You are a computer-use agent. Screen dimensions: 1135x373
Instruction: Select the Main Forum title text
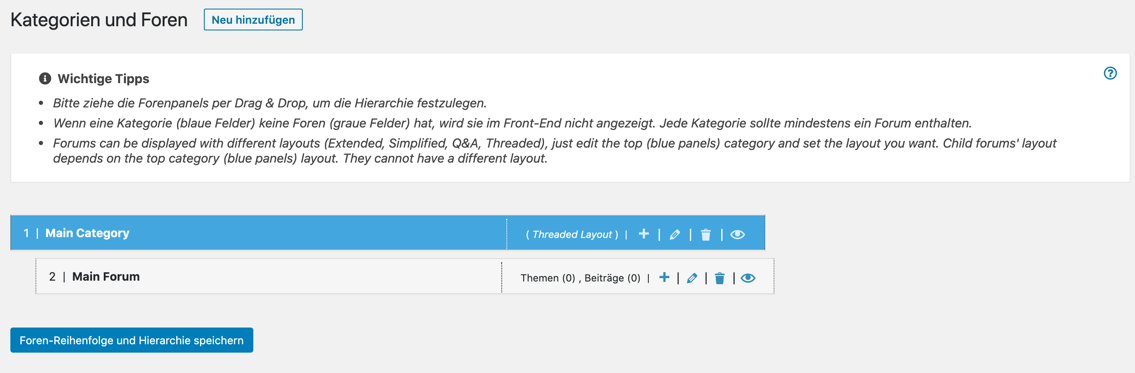[x=106, y=277]
